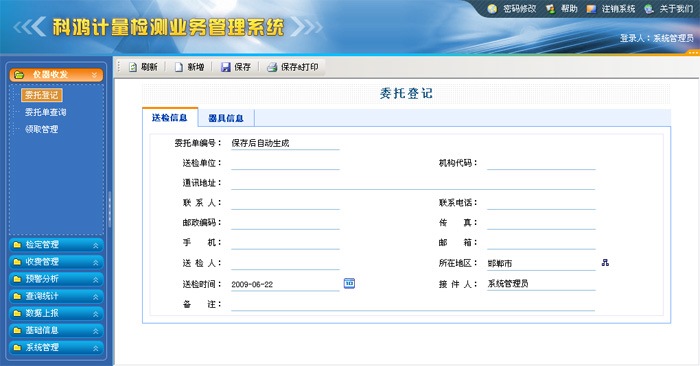Open 领取管理 in the sidebar
This screenshot has height=366, width=700.
pos(42,129)
